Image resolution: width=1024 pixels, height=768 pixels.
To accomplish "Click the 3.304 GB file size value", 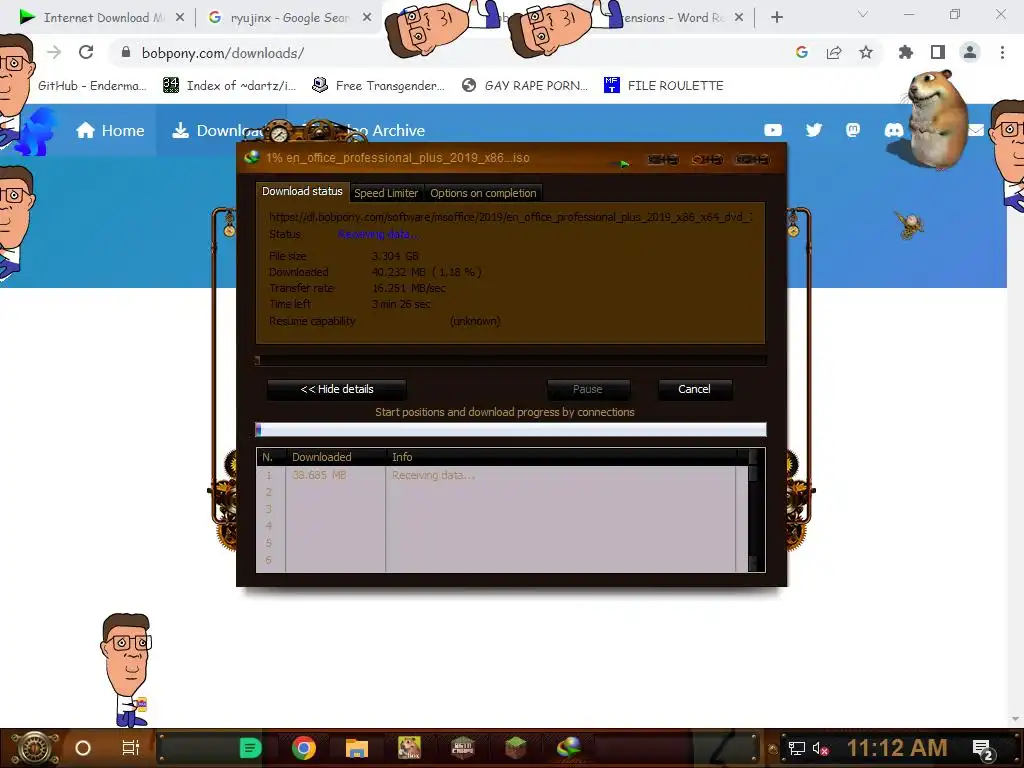I will click(x=395, y=256).
